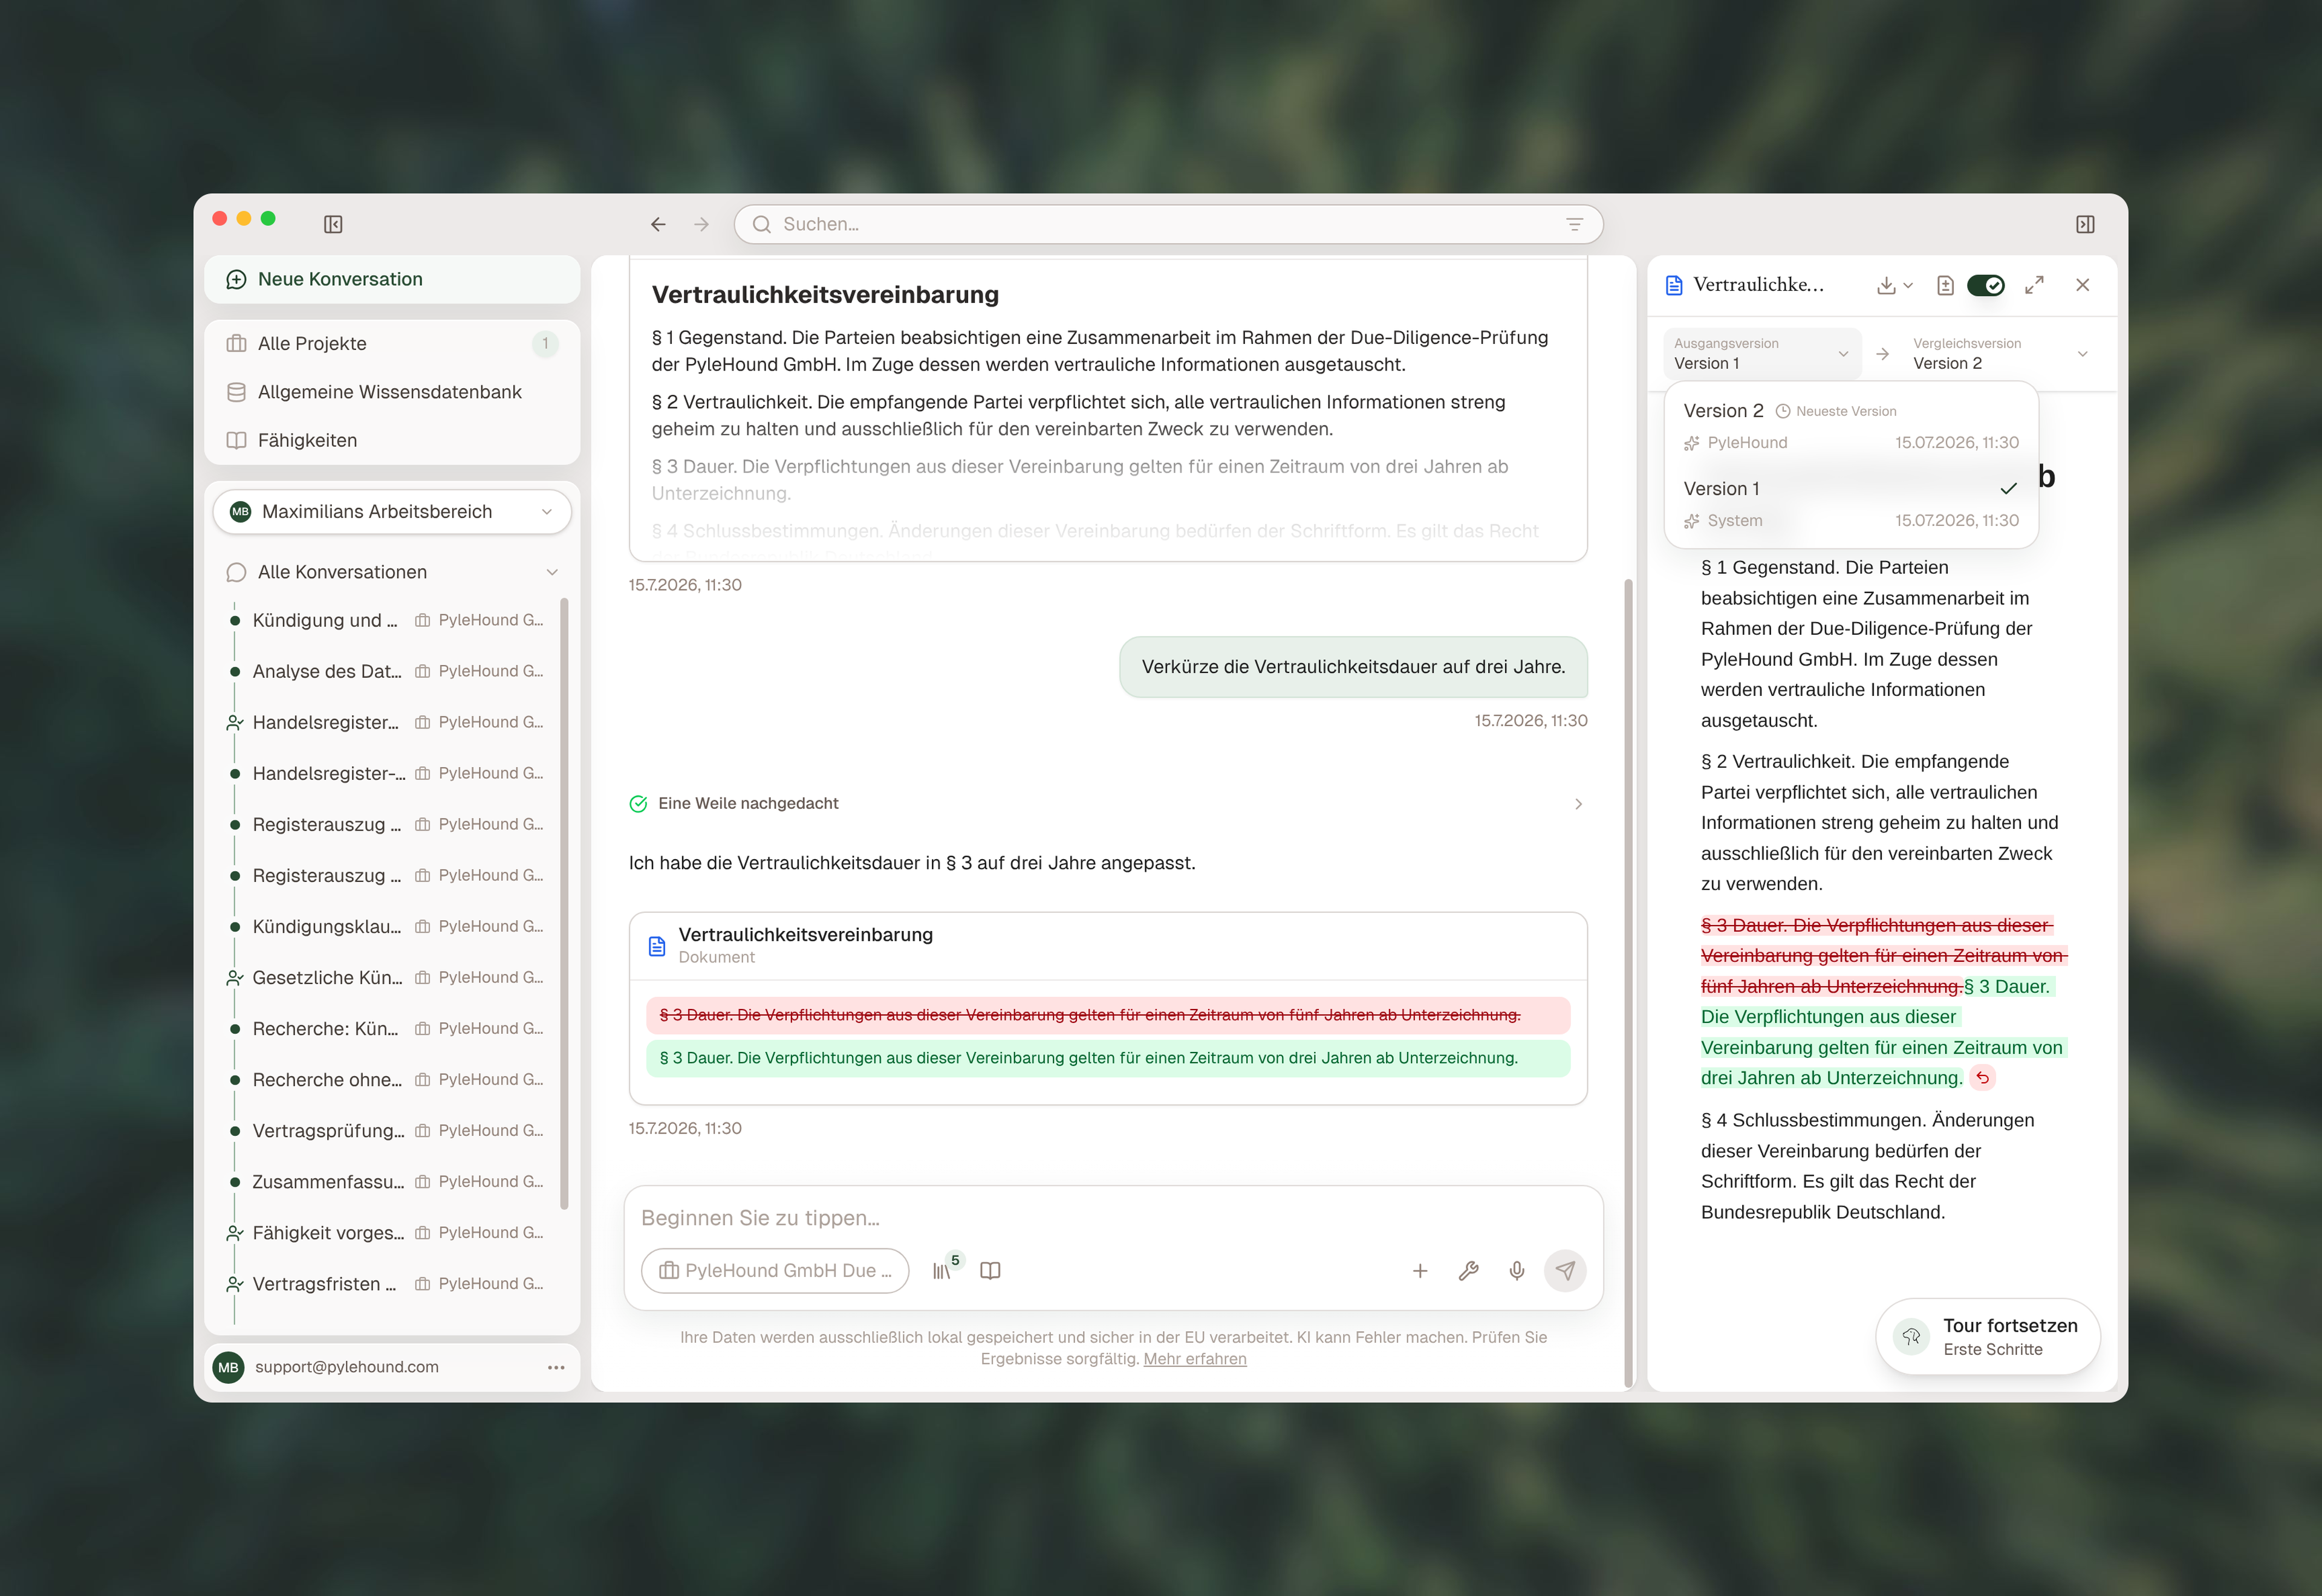This screenshot has width=2322, height=1596.
Task: Click the open book skills icon
Action: point(990,1270)
